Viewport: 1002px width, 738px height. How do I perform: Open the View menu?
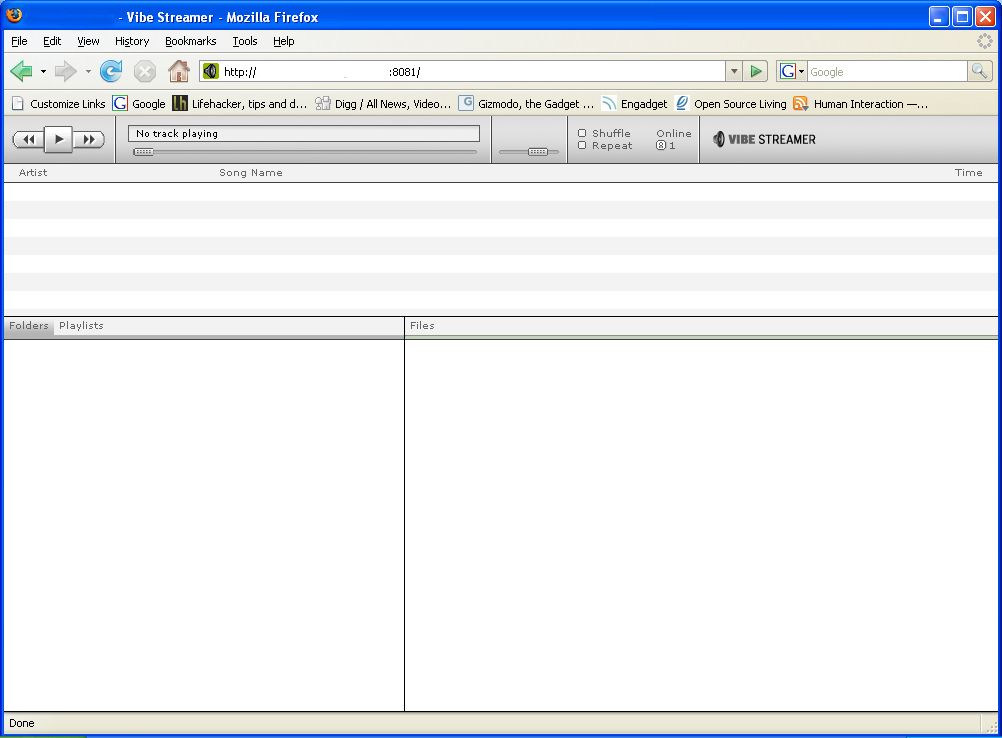tap(88, 41)
